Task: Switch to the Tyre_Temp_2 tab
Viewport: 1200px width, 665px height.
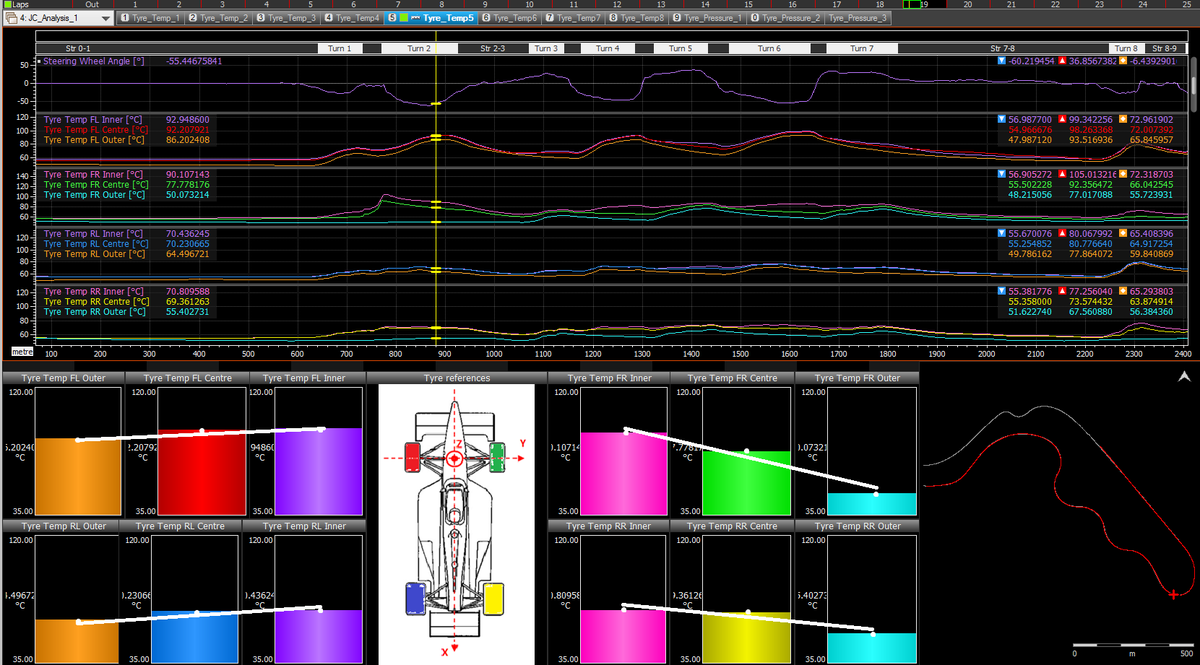Action: [x=219, y=18]
